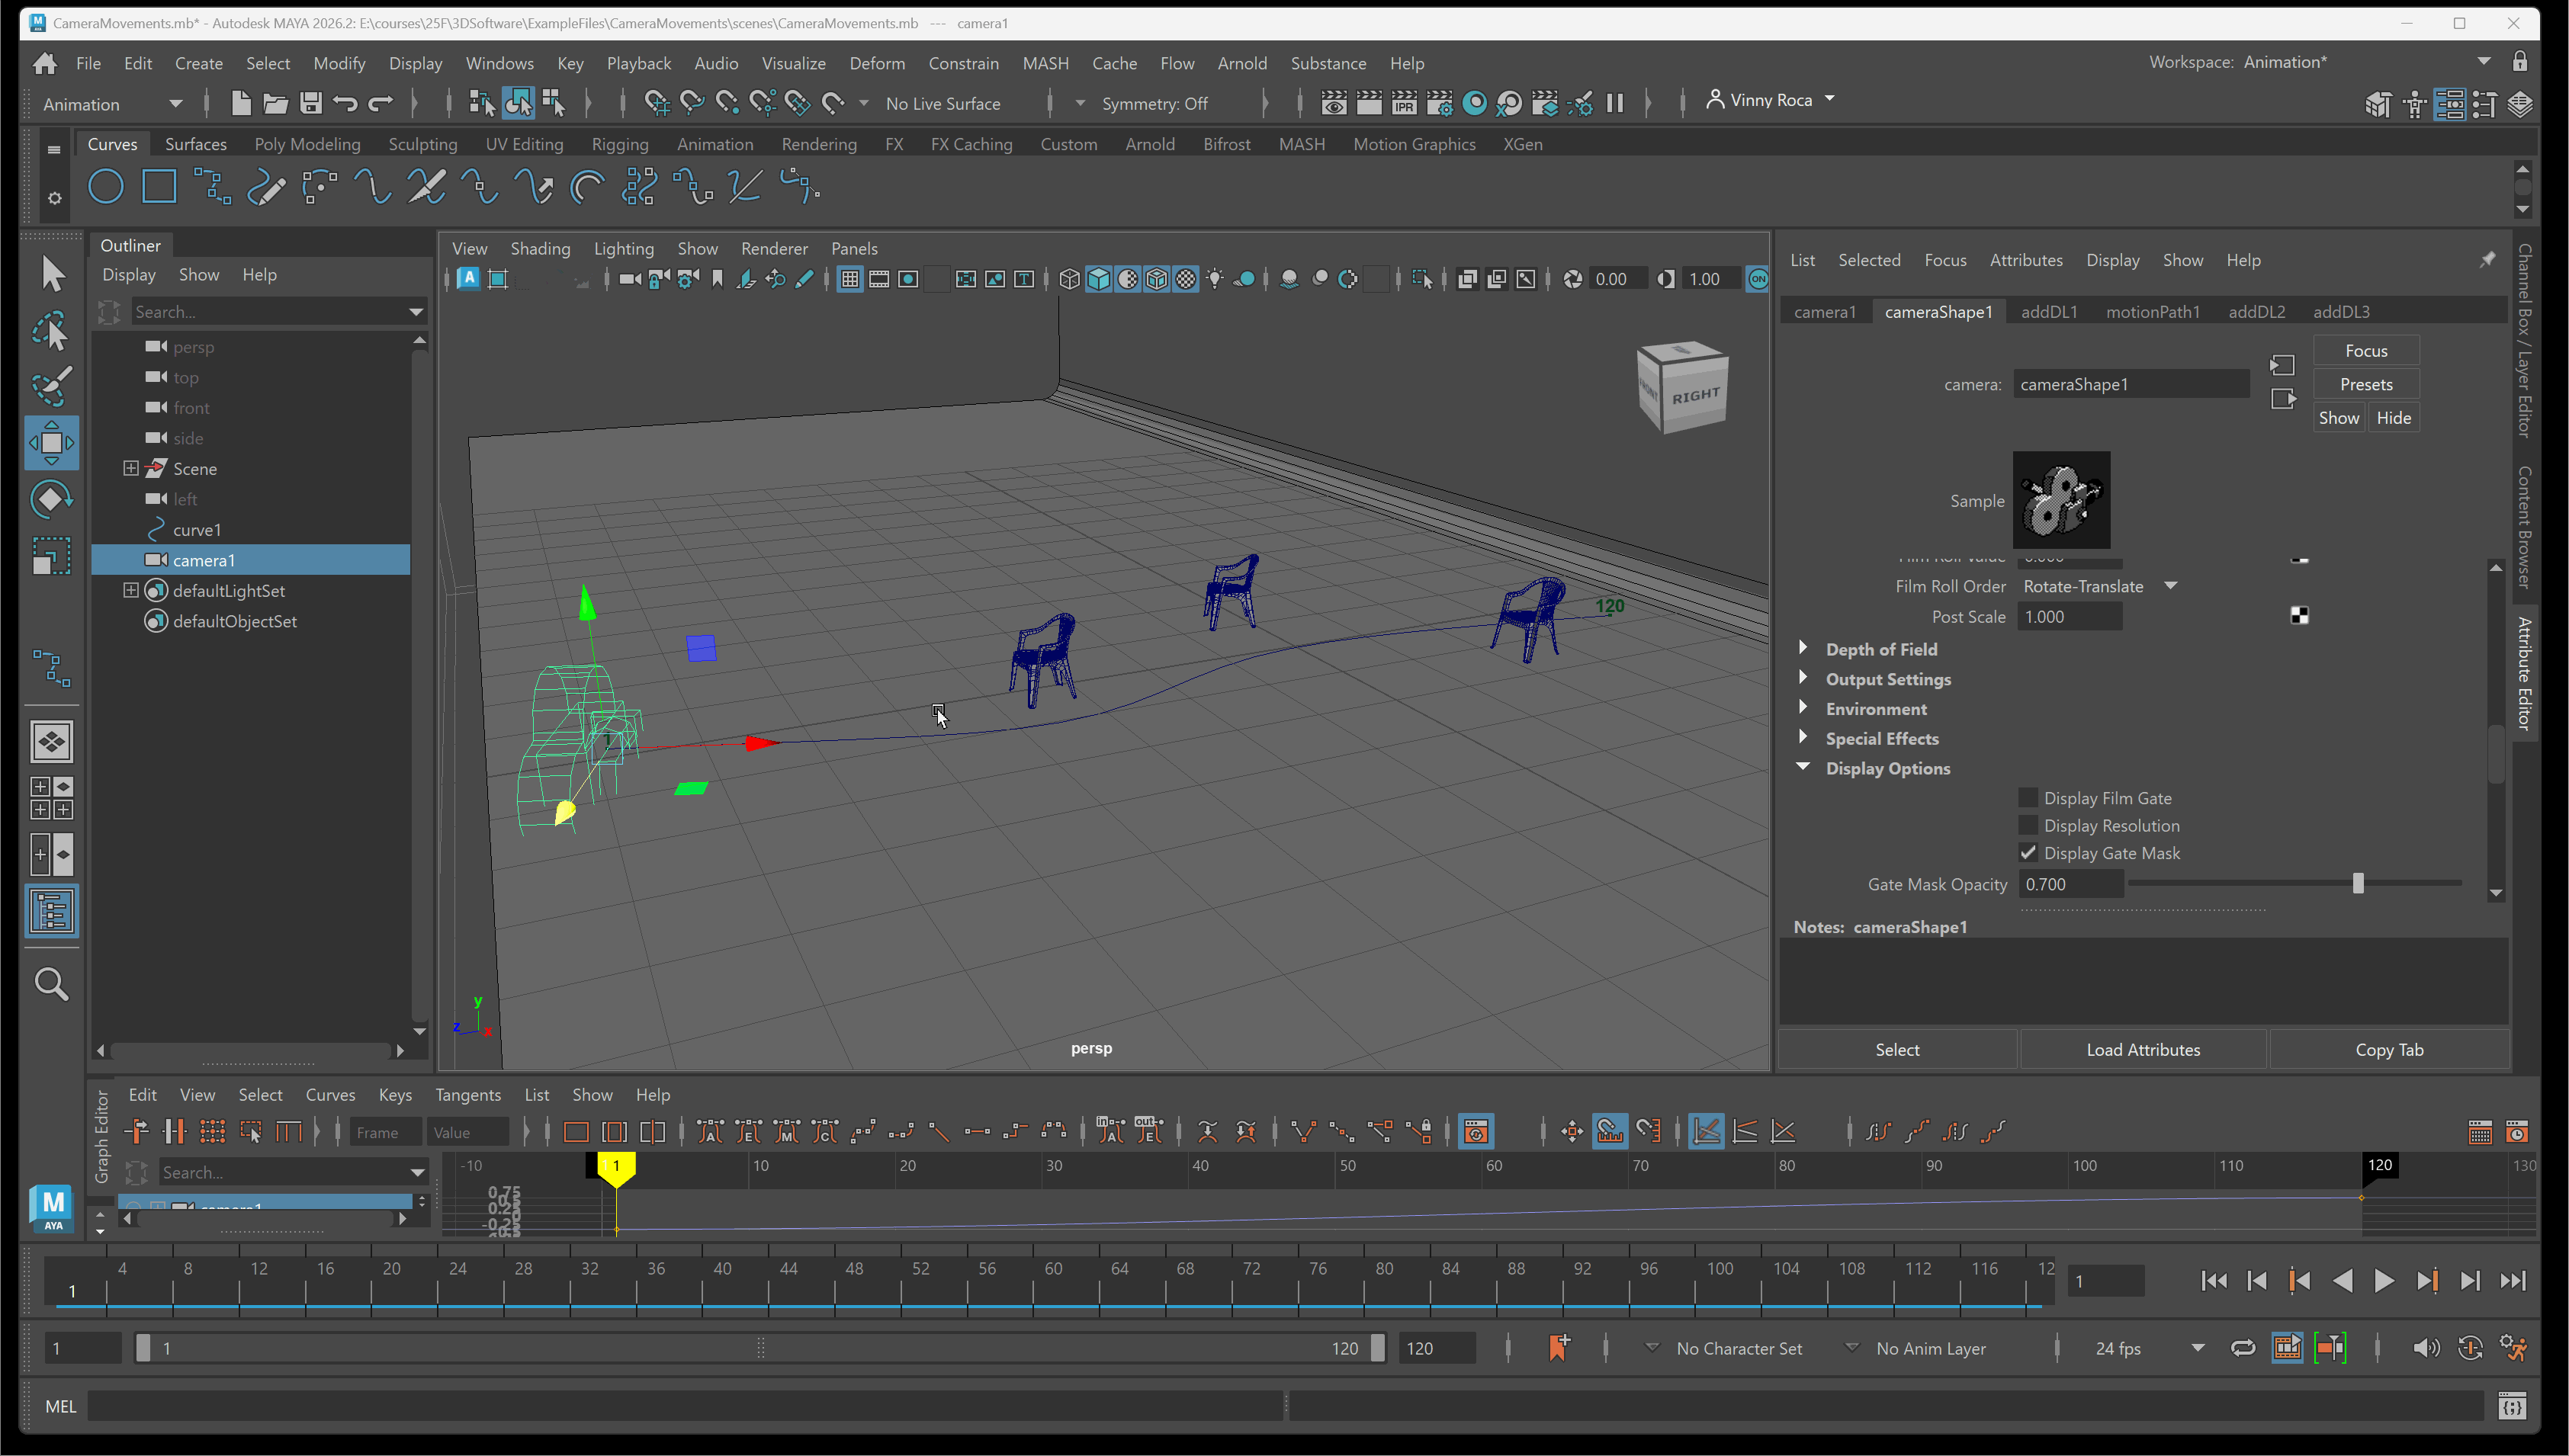Expand the Scene node in Outliner
2569x1456 pixels.
coord(130,468)
